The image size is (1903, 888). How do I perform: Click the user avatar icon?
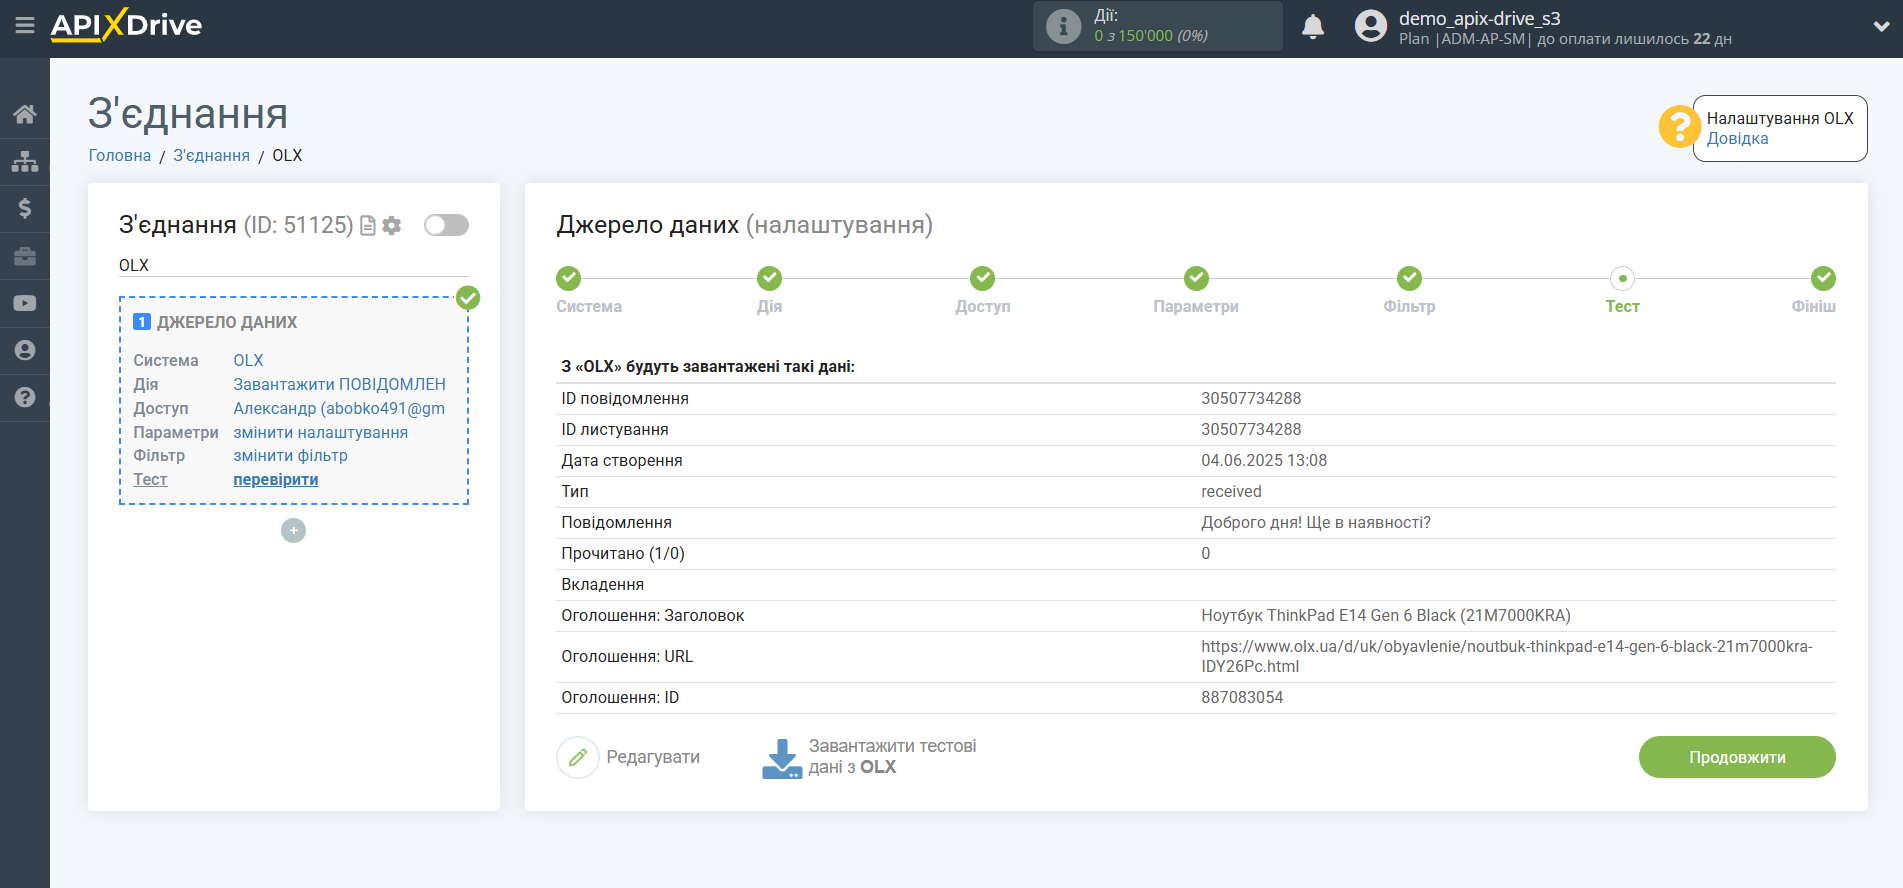(1371, 26)
